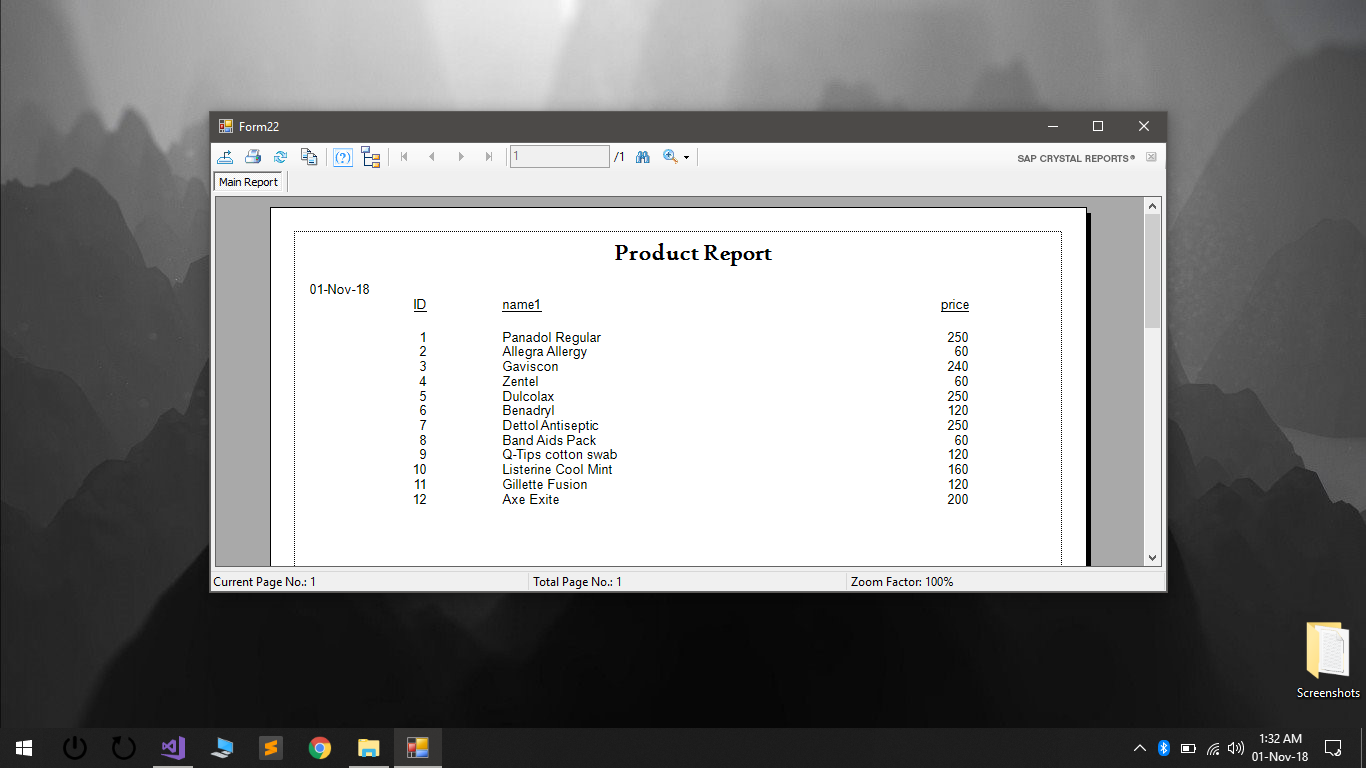Click the Form22 window app icon
This screenshot has height=768, width=1366.
pos(226,126)
